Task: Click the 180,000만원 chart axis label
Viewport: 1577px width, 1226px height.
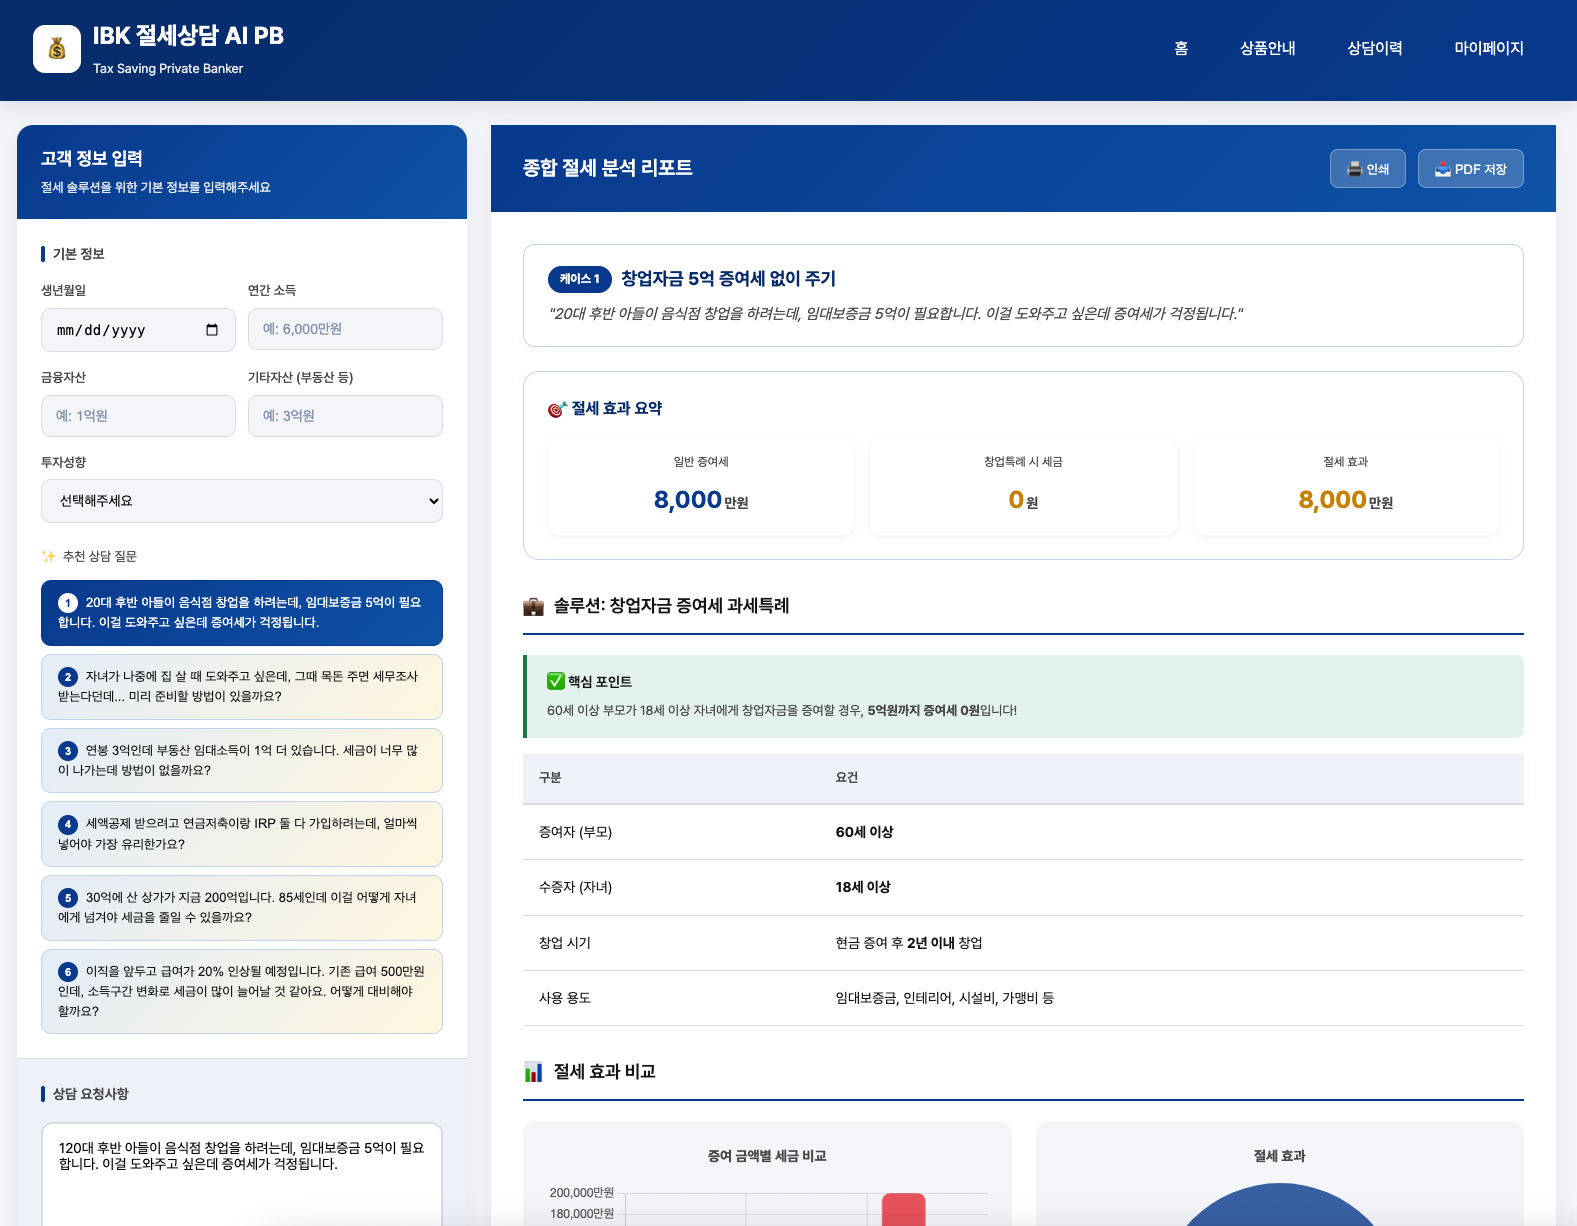Action: pos(582,1214)
